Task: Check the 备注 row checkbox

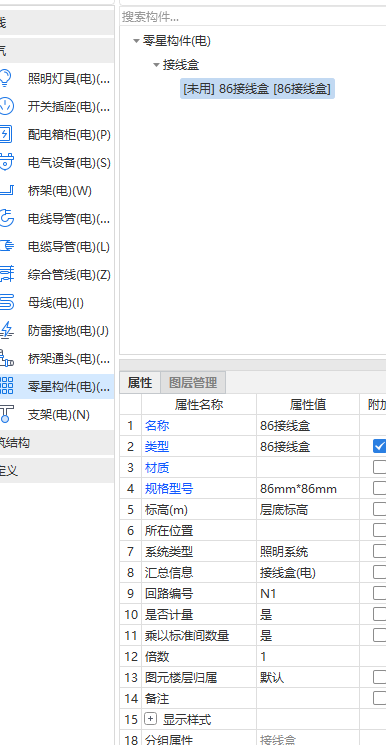Action: coord(379,698)
